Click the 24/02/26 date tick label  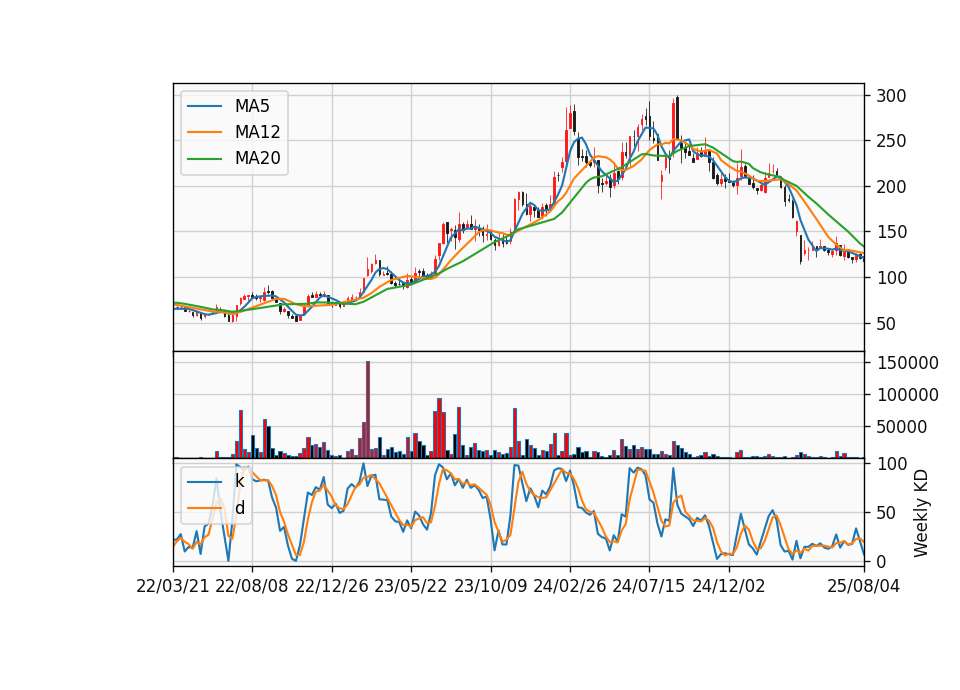tap(570, 586)
